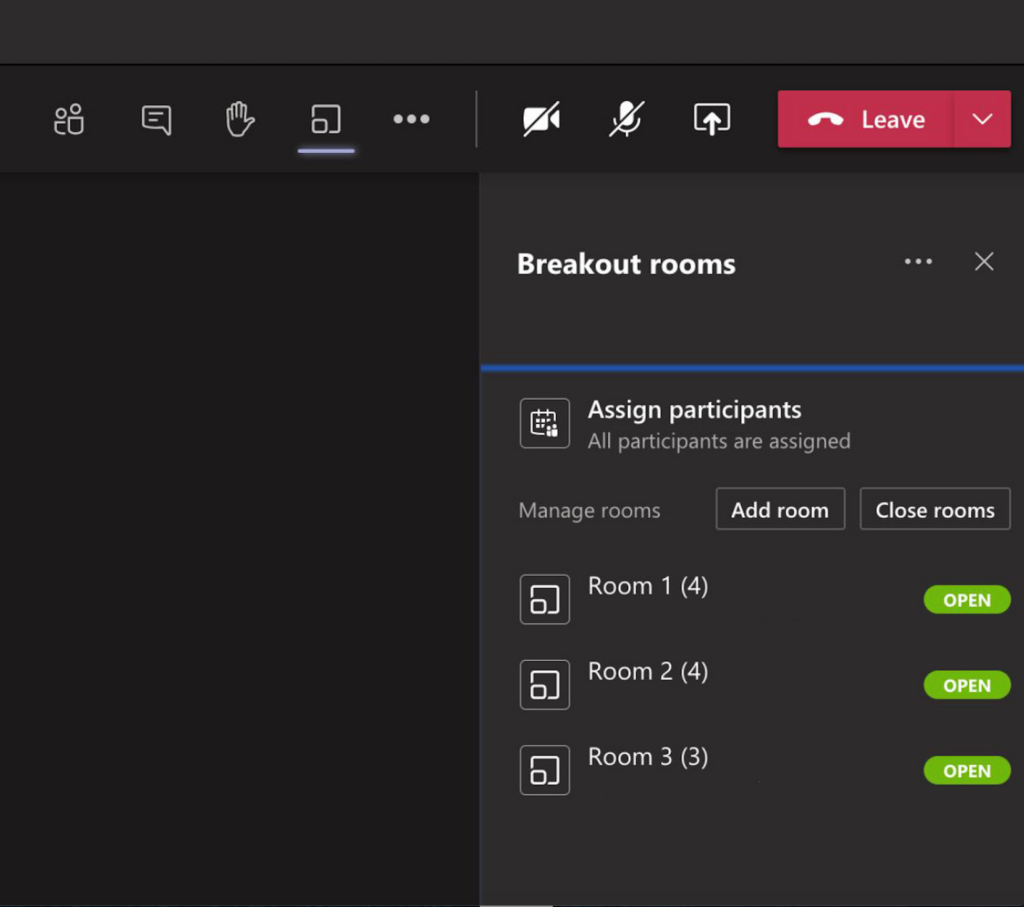
Task: Open the More actions toolbar menu
Action: 412,119
